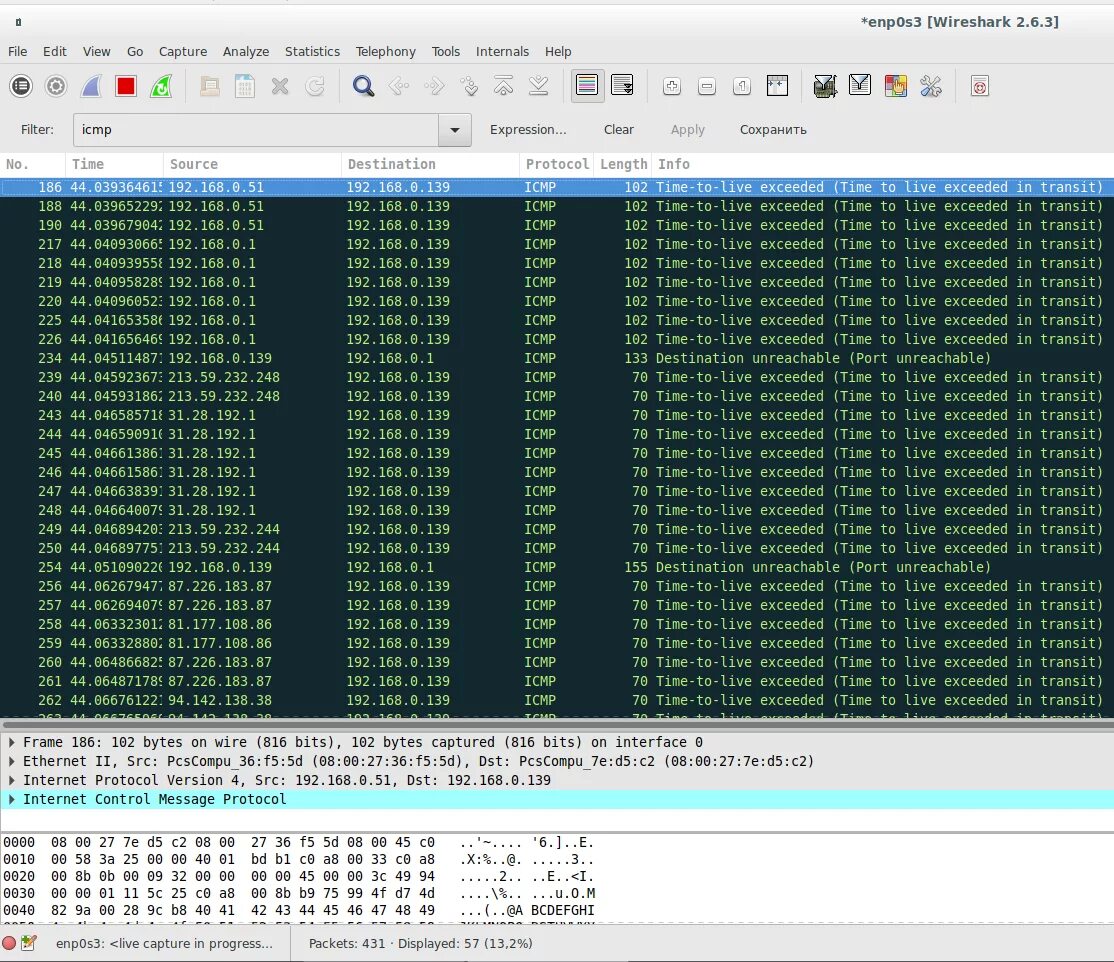This screenshot has height=962, width=1114.
Task: Edit capture comments status bar icon
Action: tap(29, 944)
